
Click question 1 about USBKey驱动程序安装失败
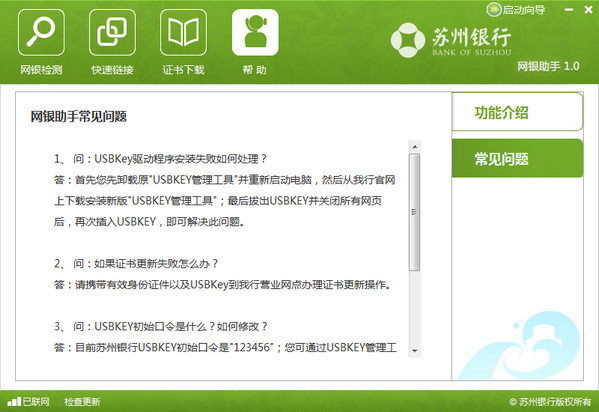160,159
